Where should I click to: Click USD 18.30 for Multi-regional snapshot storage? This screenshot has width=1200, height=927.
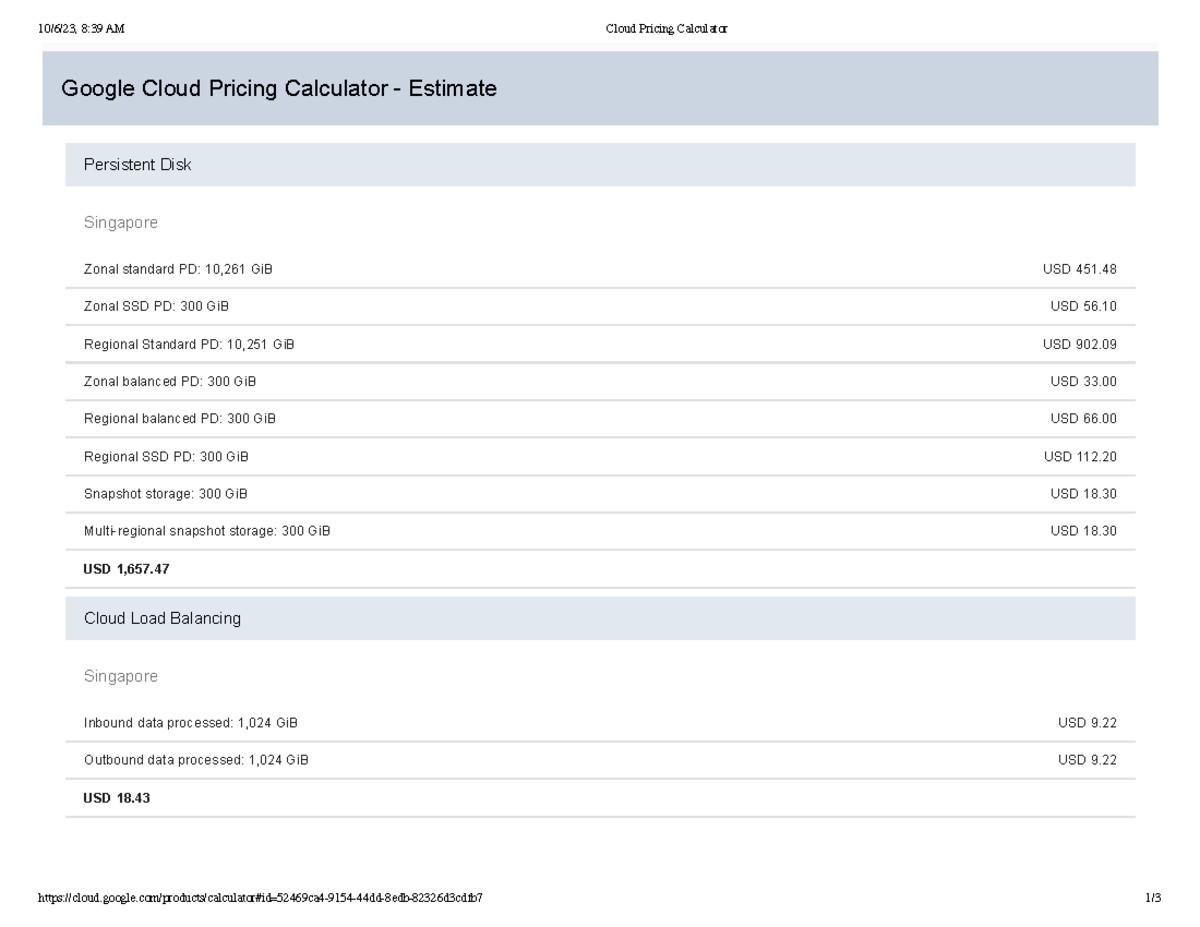[1084, 531]
